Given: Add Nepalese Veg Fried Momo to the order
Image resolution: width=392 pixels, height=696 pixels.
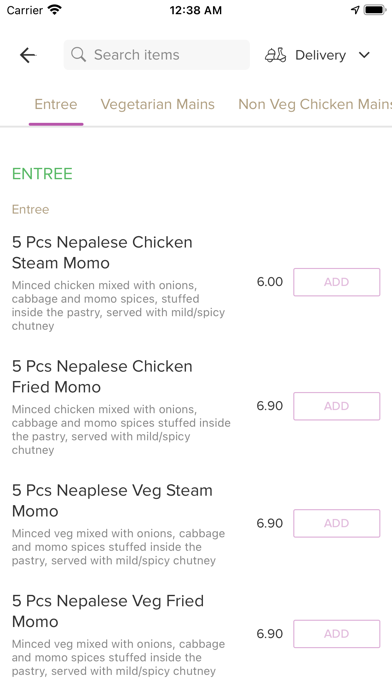Looking at the screenshot, I should 337,634.
